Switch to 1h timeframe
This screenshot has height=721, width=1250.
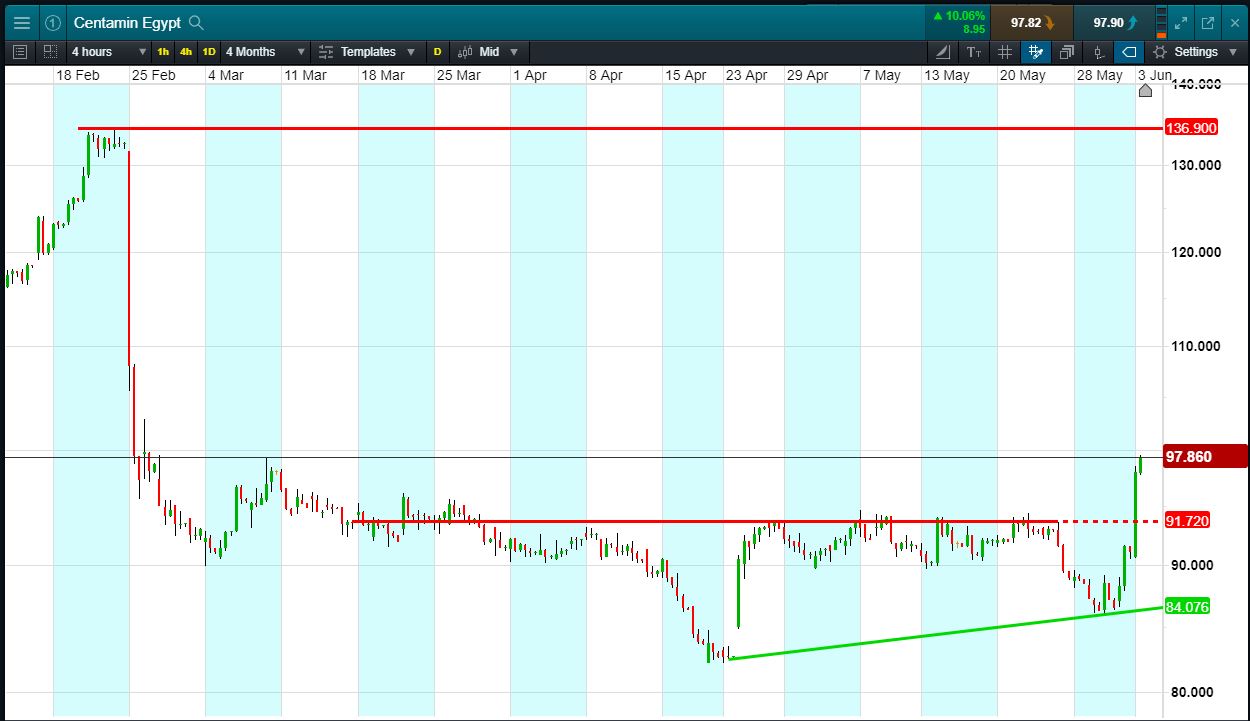pyautogui.click(x=163, y=51)
